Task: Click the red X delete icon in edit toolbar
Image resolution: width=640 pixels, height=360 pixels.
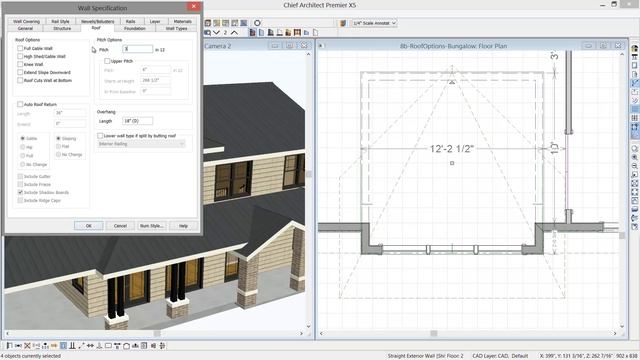Action: point(27,346)
